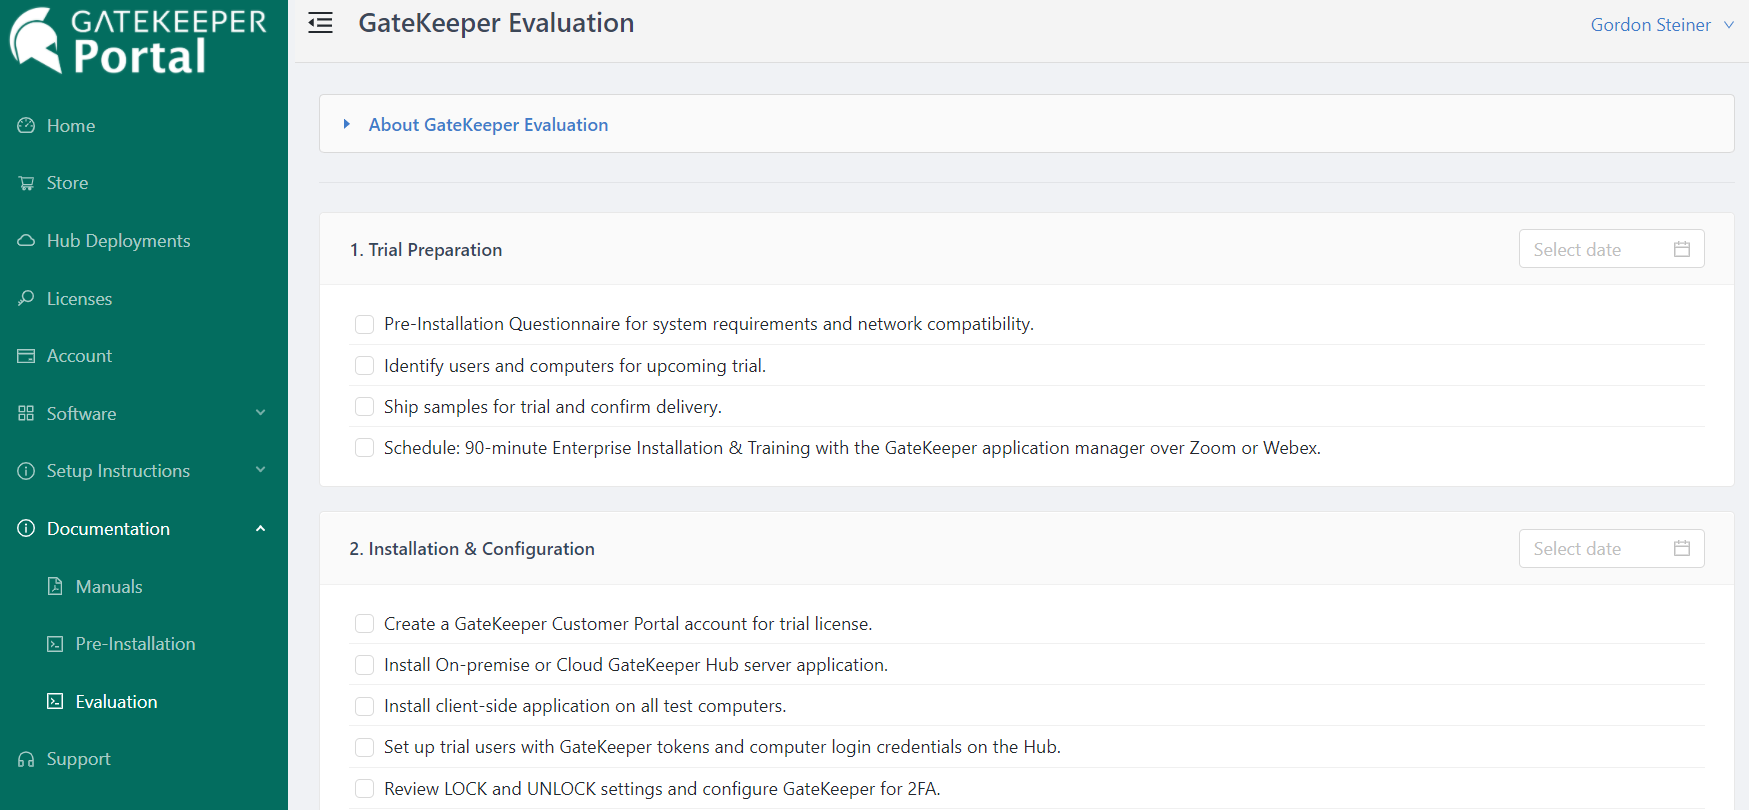
Task: Click calendar icon in Trial Preparation date field
Action: [1682, 249]
